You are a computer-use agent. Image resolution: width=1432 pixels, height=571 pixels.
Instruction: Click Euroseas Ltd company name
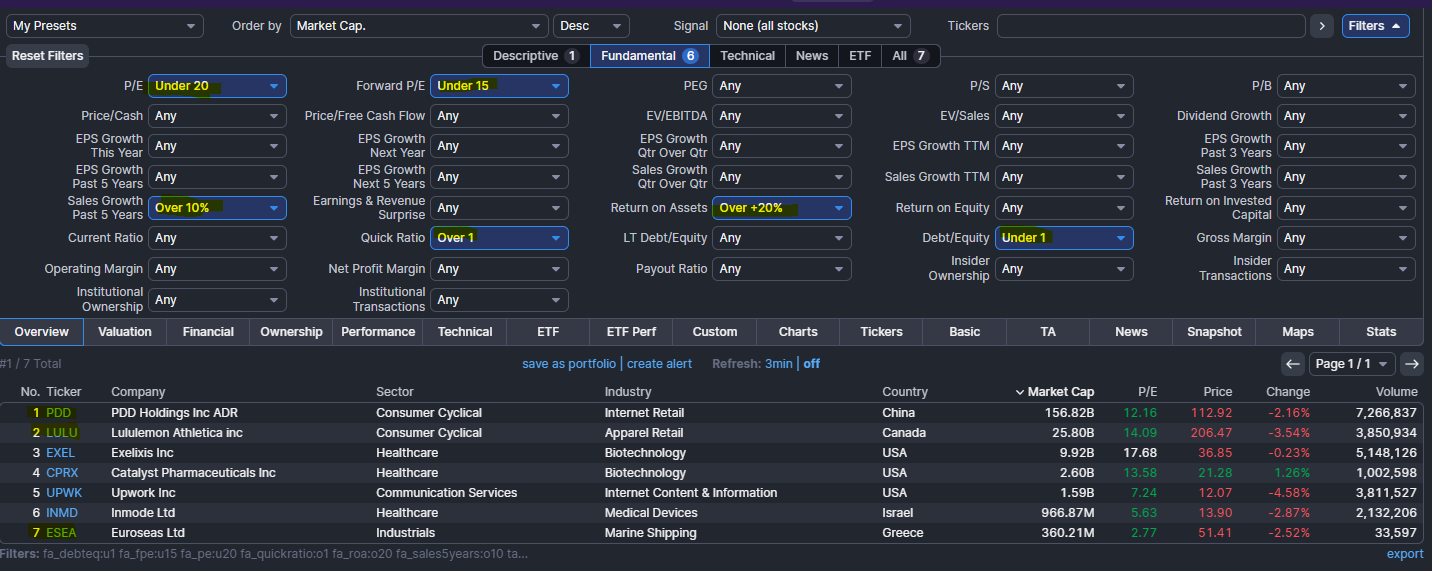[x=148, y=533]
